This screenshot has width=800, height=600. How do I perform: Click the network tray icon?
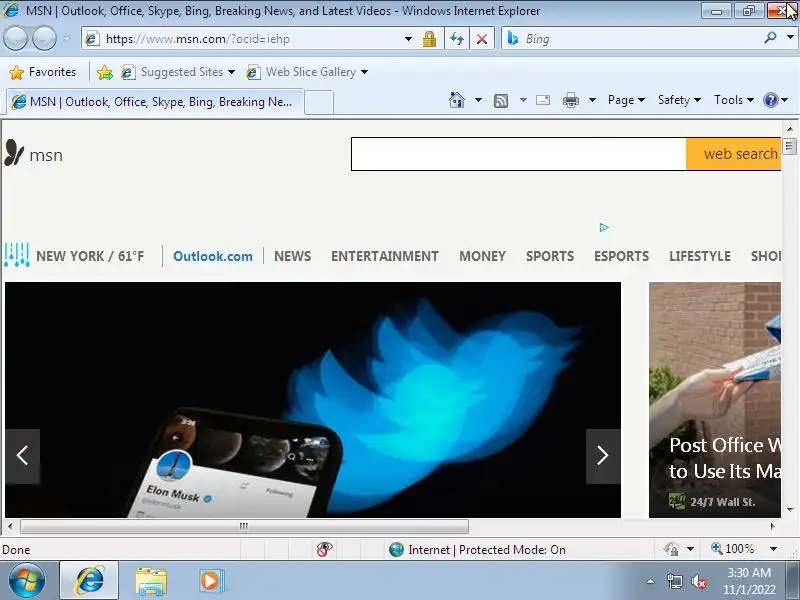click(x=674, y=581)
